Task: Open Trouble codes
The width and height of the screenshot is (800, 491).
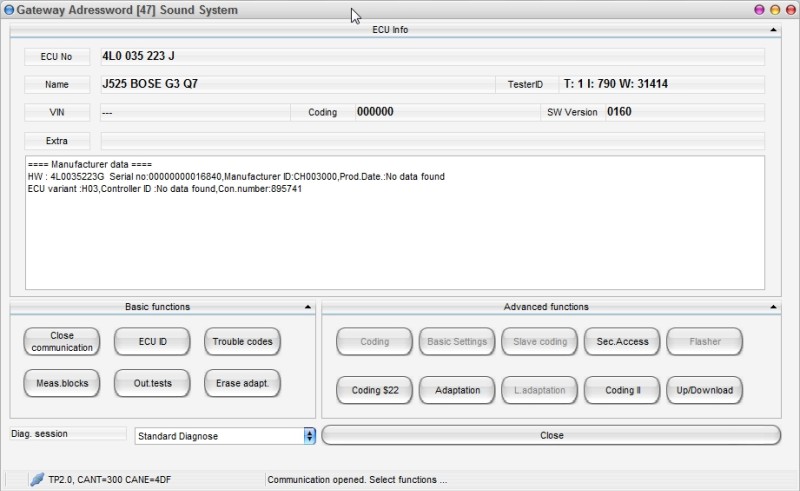Action: click(242, 342)
